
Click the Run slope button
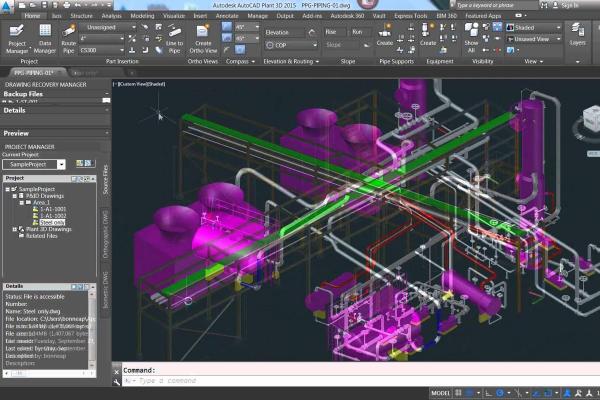[x=355, y=32]
